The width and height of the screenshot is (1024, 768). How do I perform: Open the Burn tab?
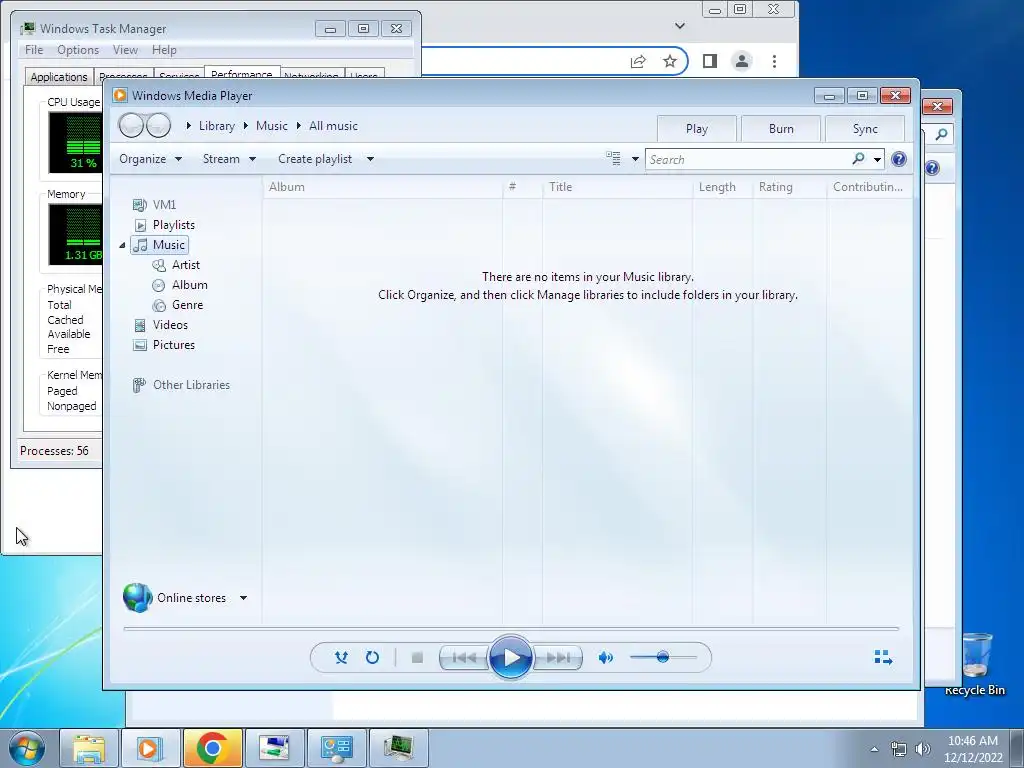click(781, 129)
